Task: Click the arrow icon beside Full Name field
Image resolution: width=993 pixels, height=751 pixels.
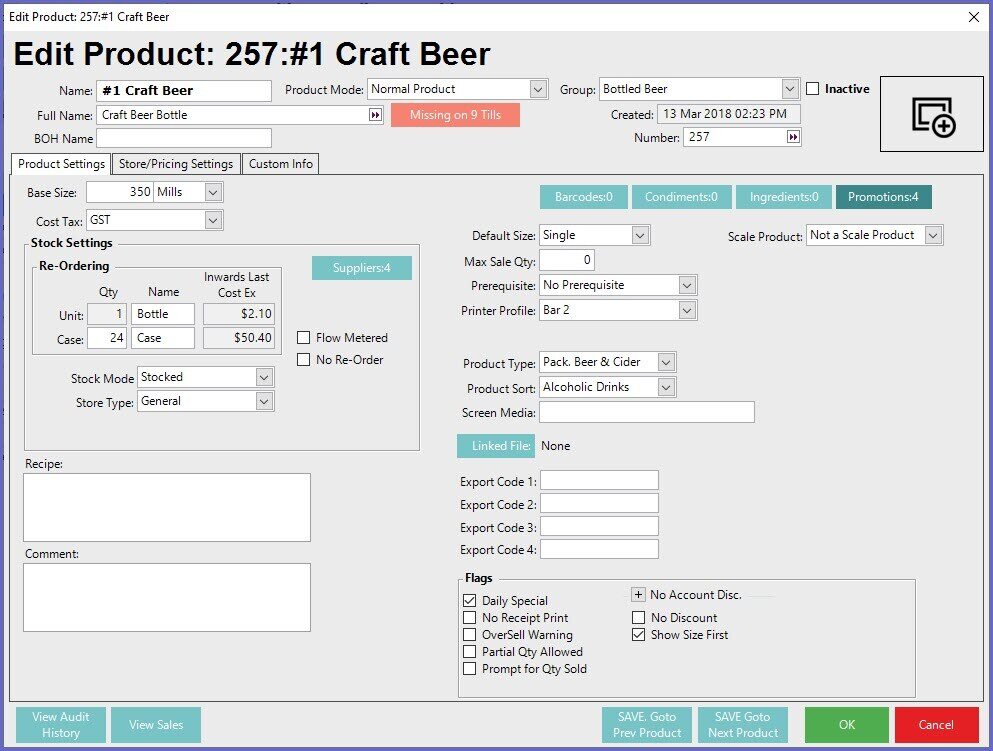Action: (x=375, y=115)
